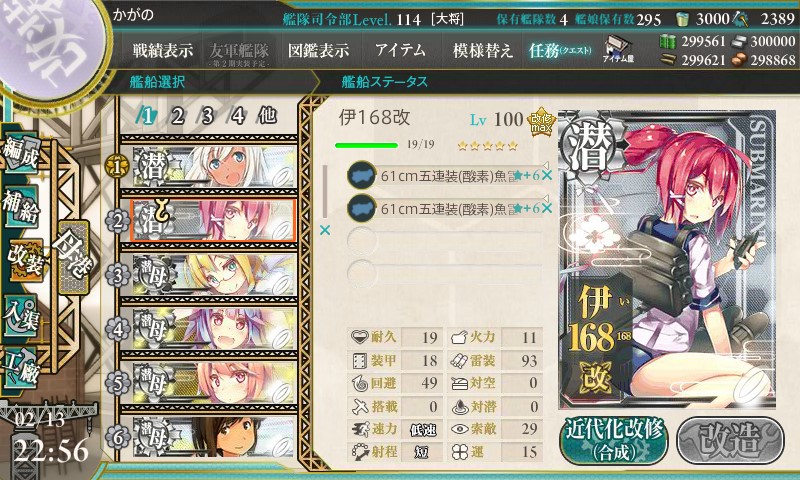Switch to fleet tab 3

(x=207, y=117)
